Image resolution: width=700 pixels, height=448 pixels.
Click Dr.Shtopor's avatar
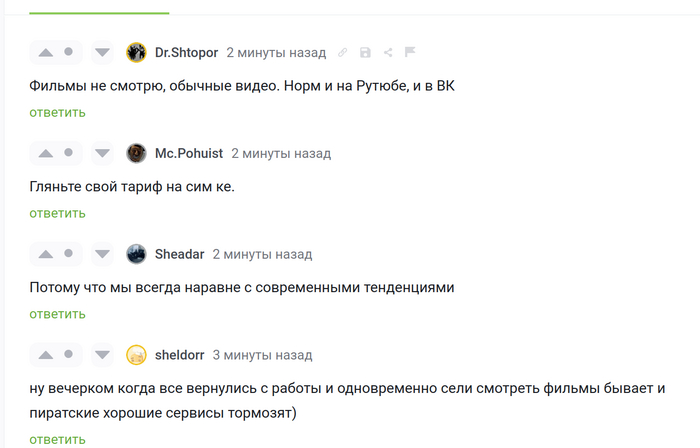(x=137, y=52)
